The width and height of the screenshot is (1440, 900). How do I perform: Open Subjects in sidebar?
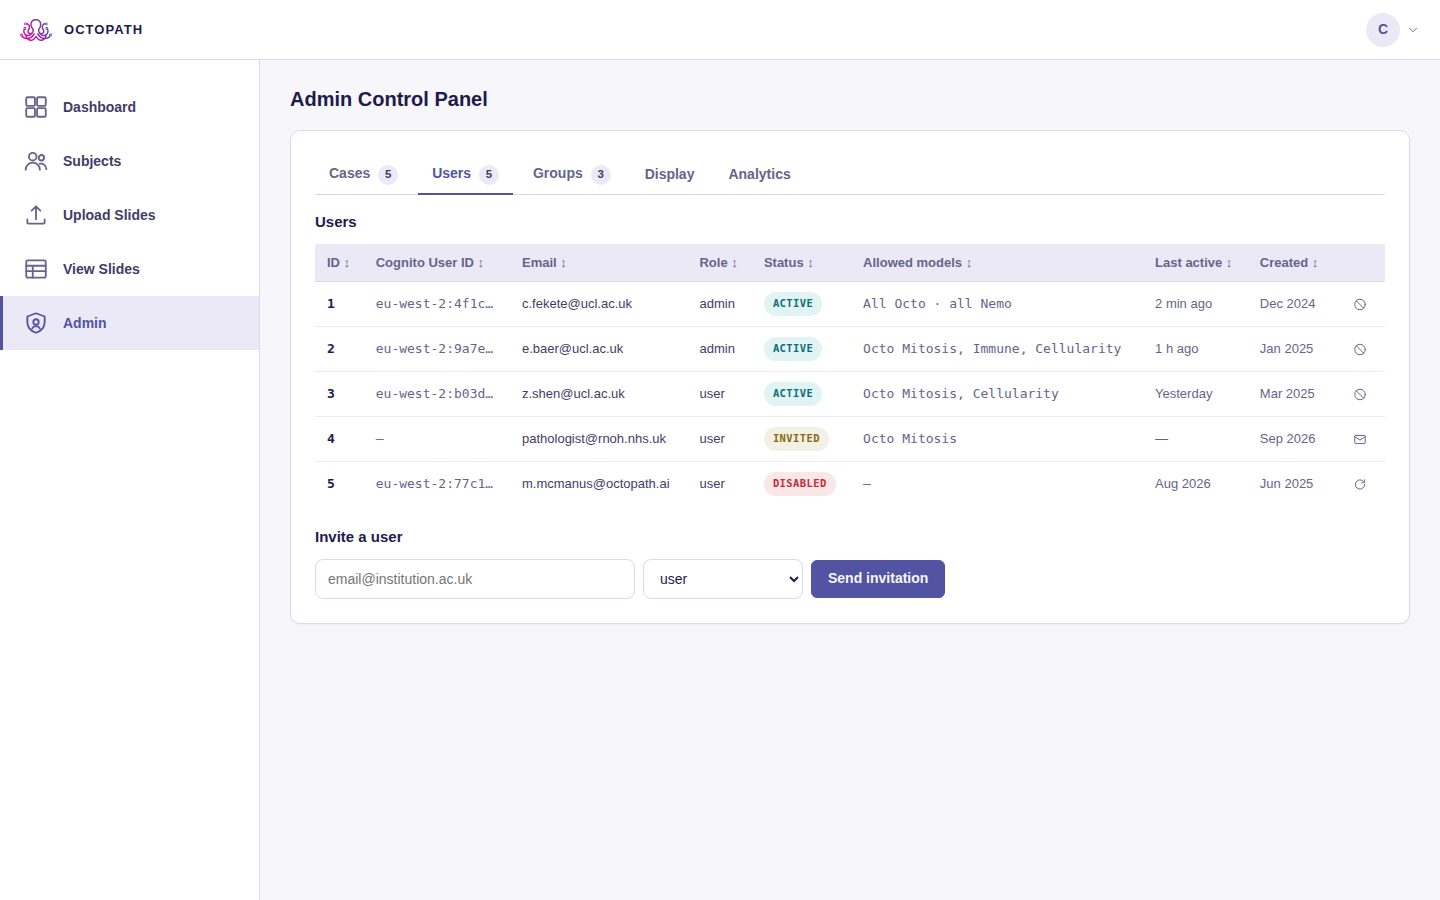click(130, 161)
